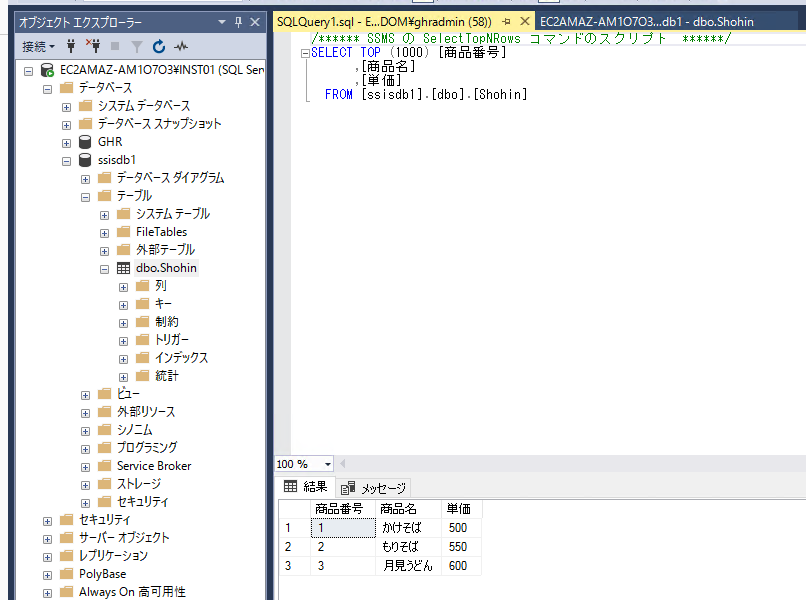
Task: Select the 550 price cell
Action: [462, 547]
